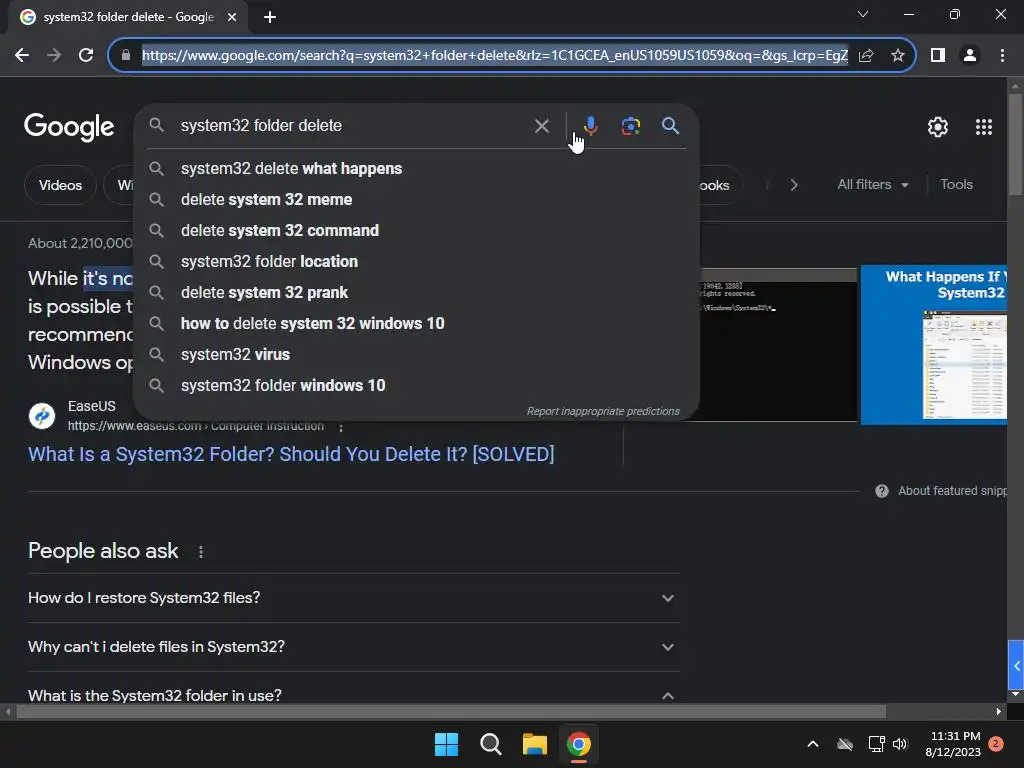This screenshot has height=768, width=1024.
Task: Go to the Google home logo
Action: (x=69, y=127)
